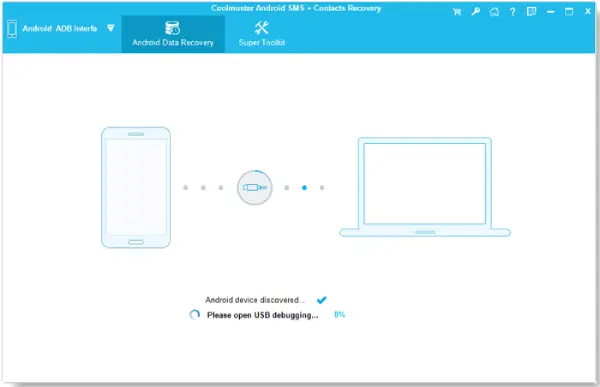Click the Android Data Recovery database icon
This screenshot has height=387, width=600.
tap(173, 28)
